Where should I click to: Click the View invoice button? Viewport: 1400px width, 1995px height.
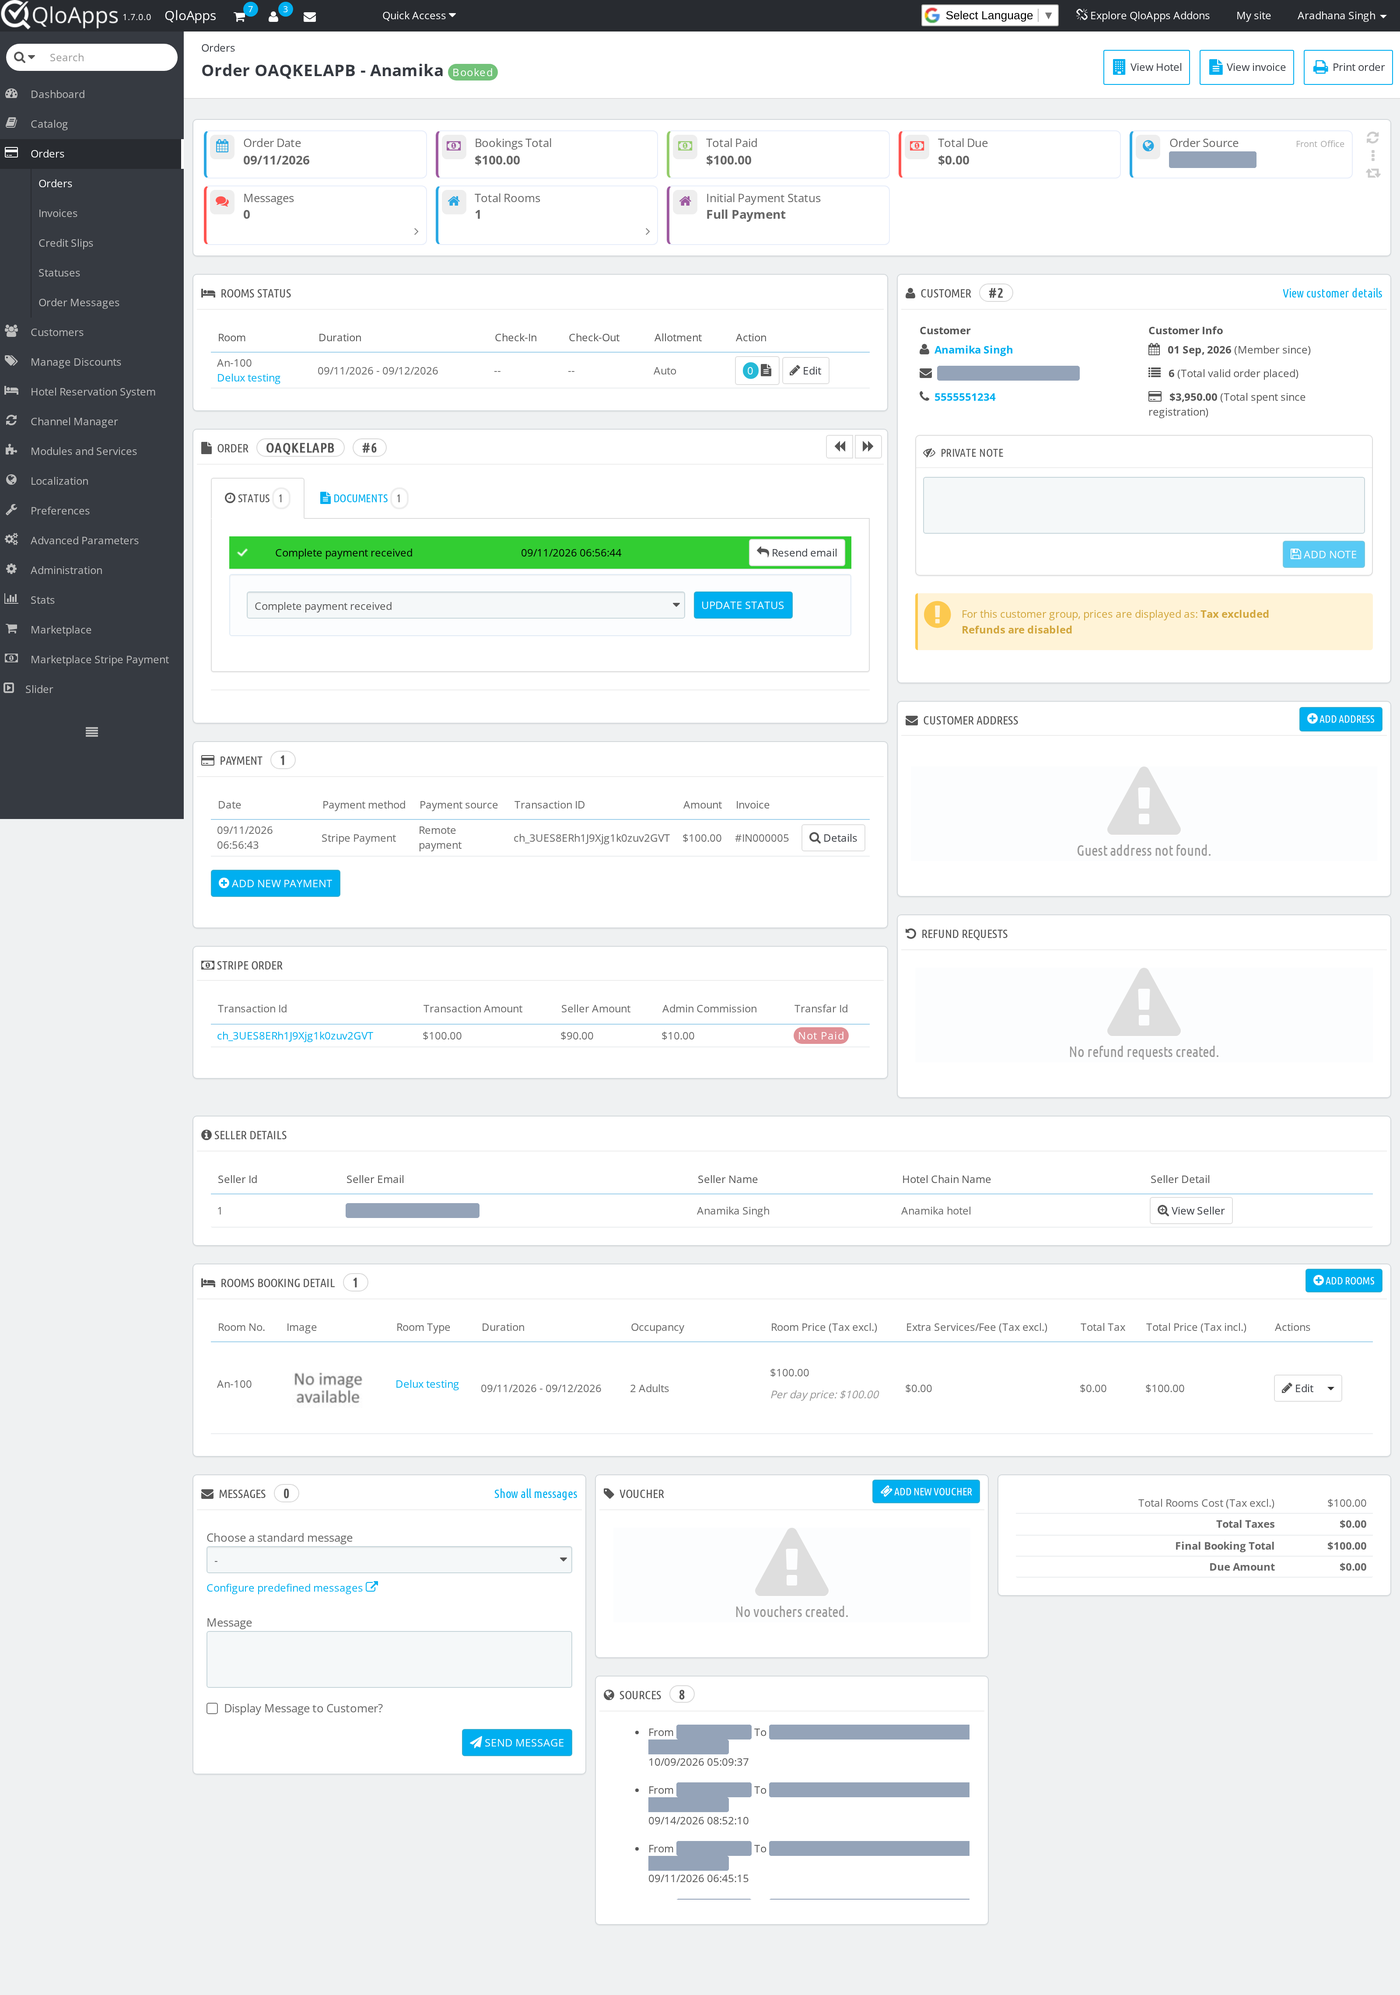[1247, 68]
